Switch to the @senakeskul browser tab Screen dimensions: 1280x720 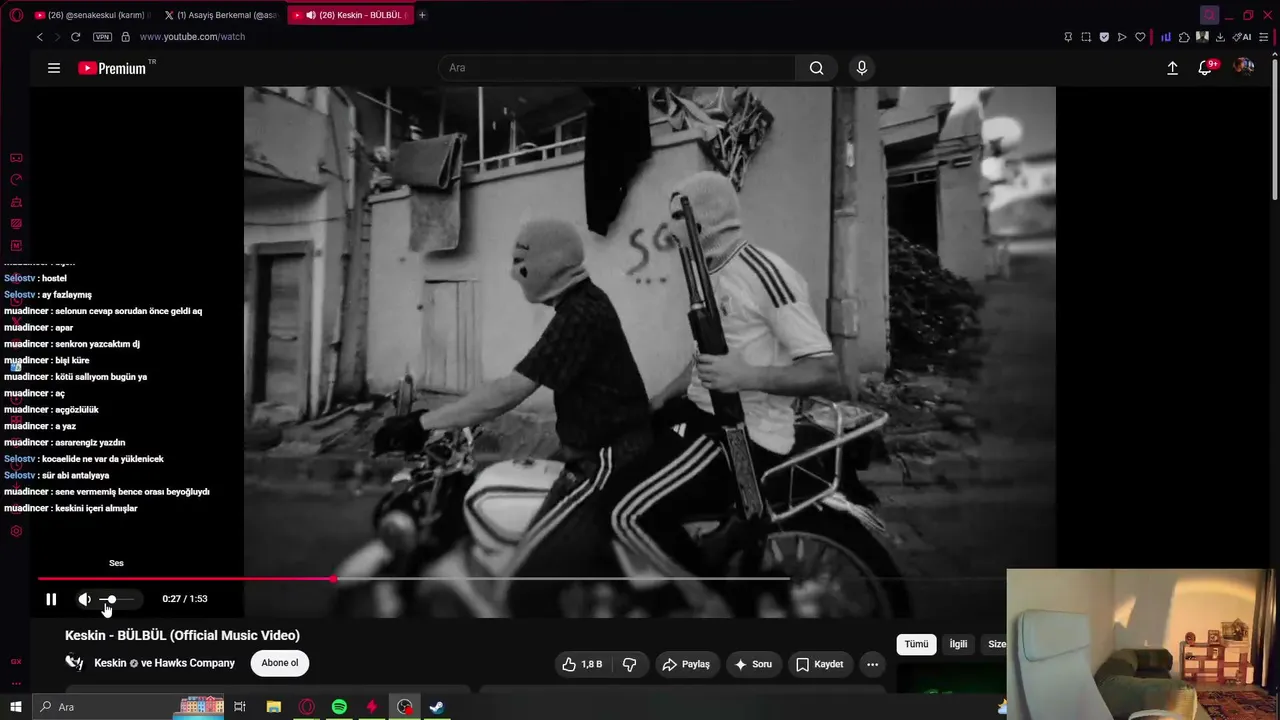92,15
